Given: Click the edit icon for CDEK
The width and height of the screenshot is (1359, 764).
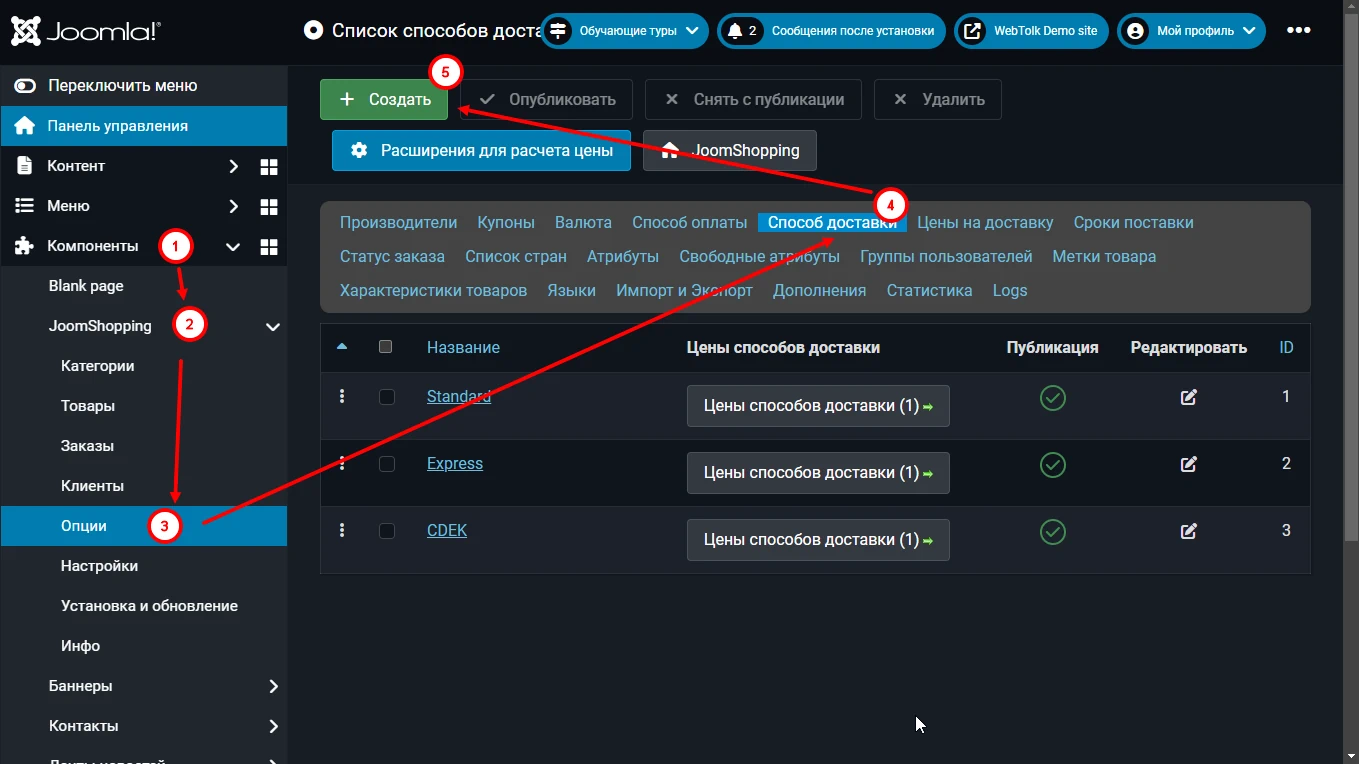Looking at the screenshot, I should [1189, 531].
